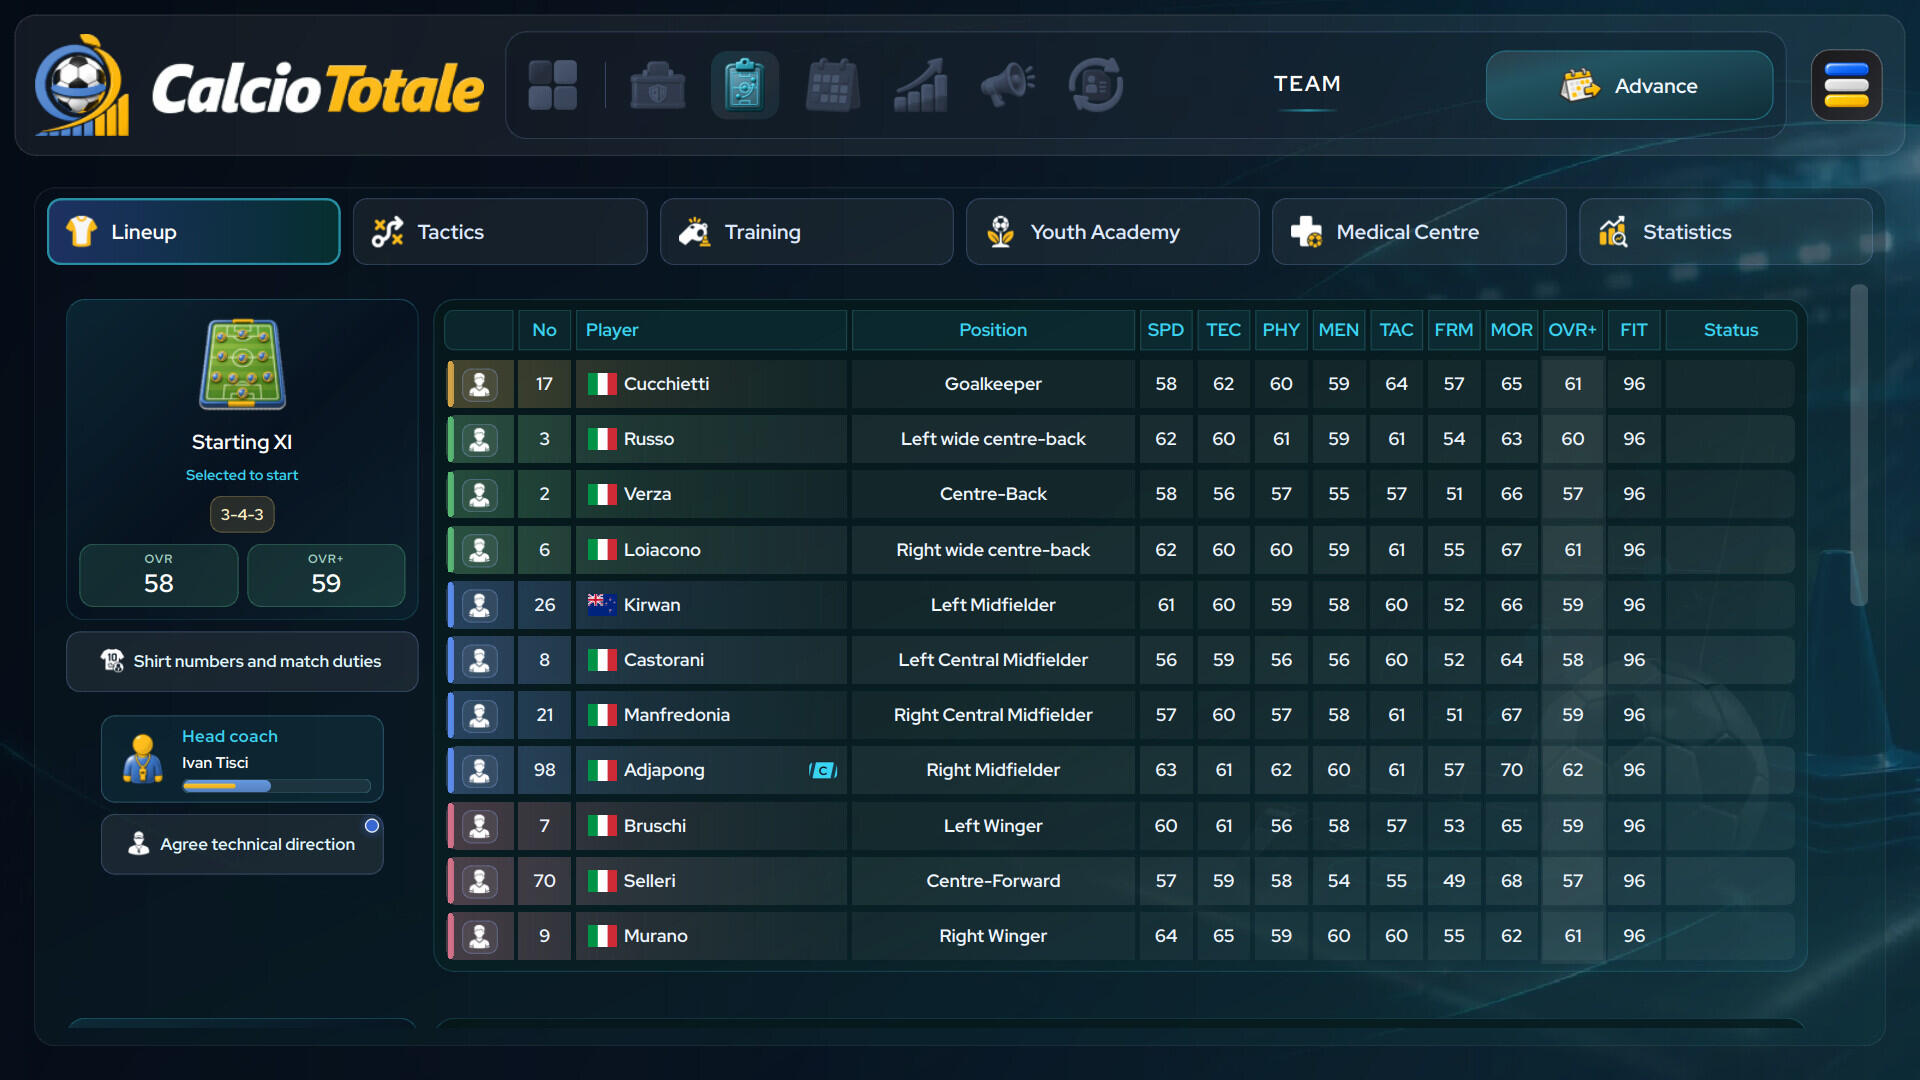
Task: Open the calendar icon in top bar
Action: tap(832, 85)
